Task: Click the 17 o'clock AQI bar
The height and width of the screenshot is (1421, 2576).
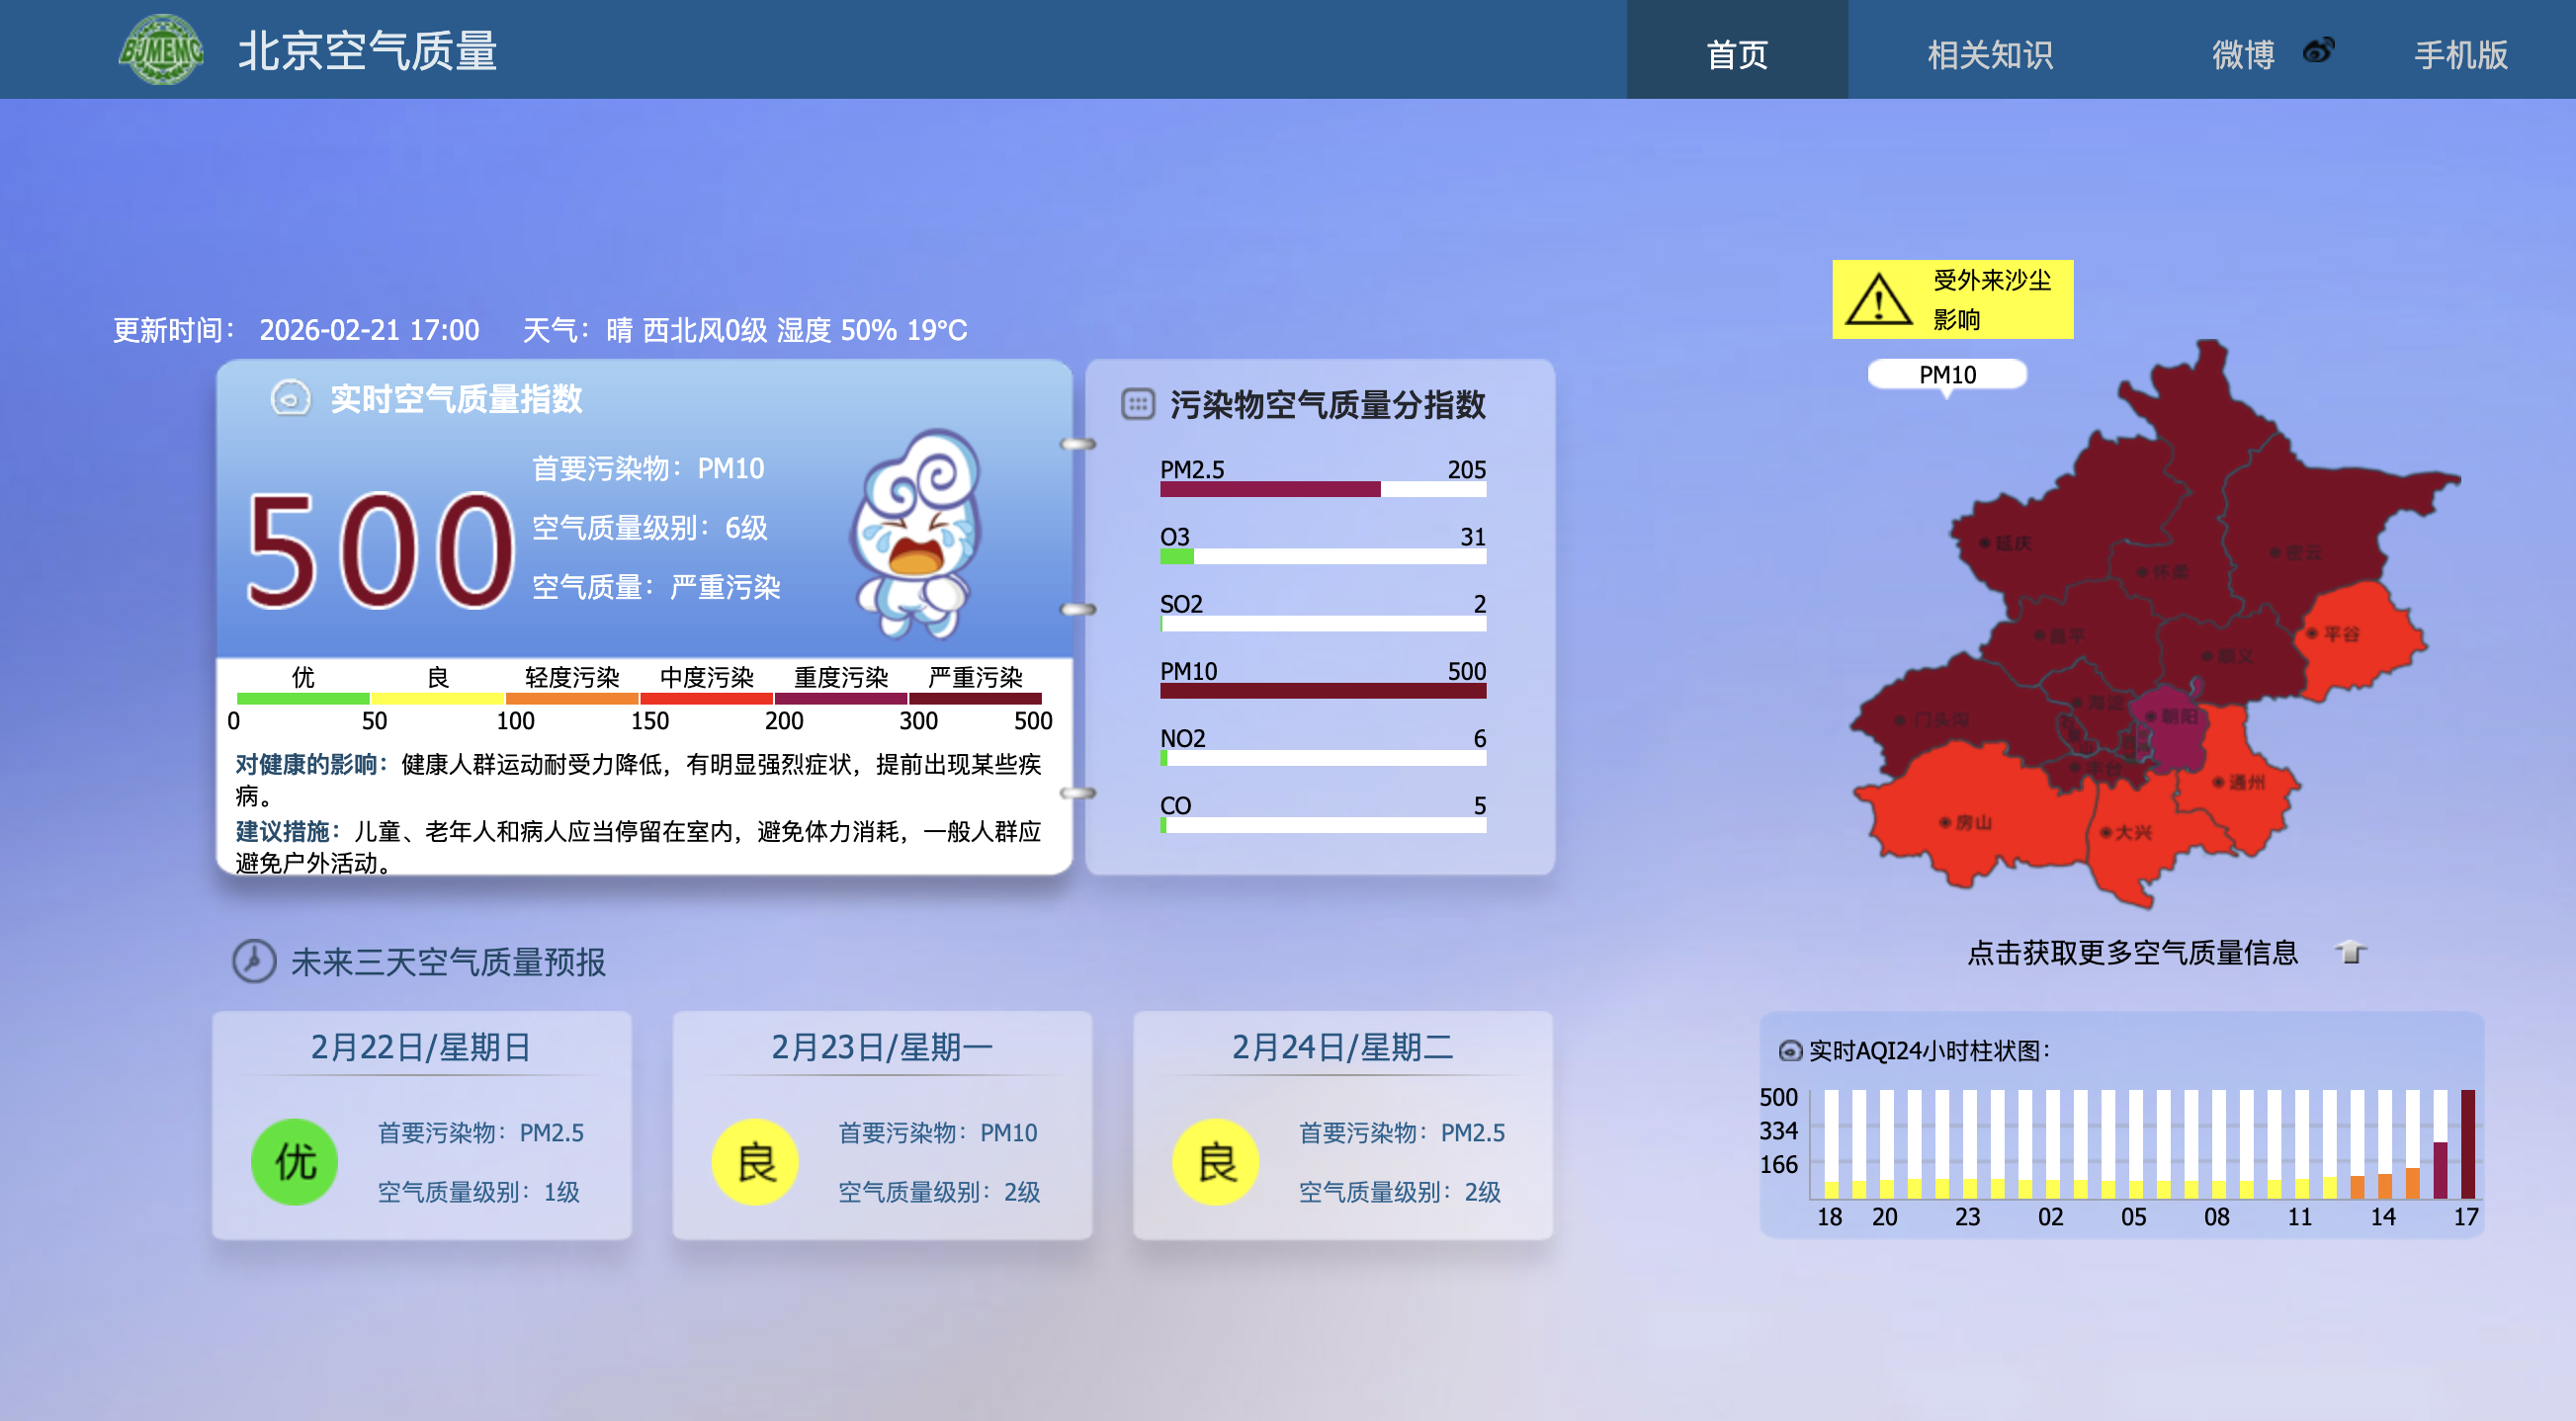Action: 2467,1144
